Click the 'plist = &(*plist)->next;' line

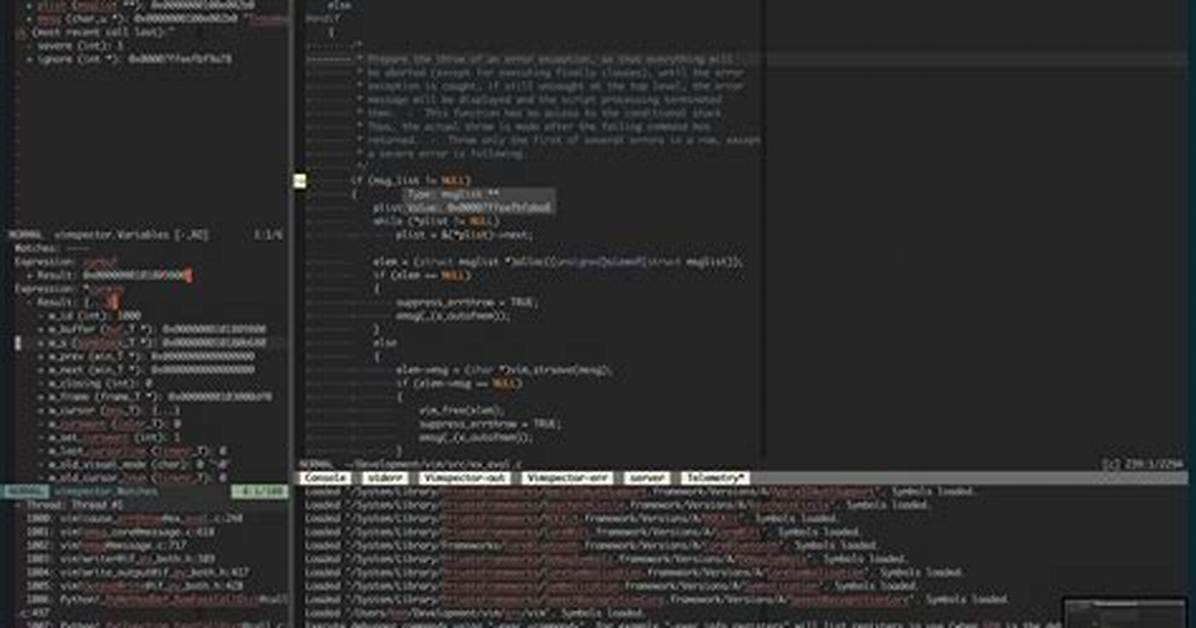pyautogui.click(x=463, y=235)
